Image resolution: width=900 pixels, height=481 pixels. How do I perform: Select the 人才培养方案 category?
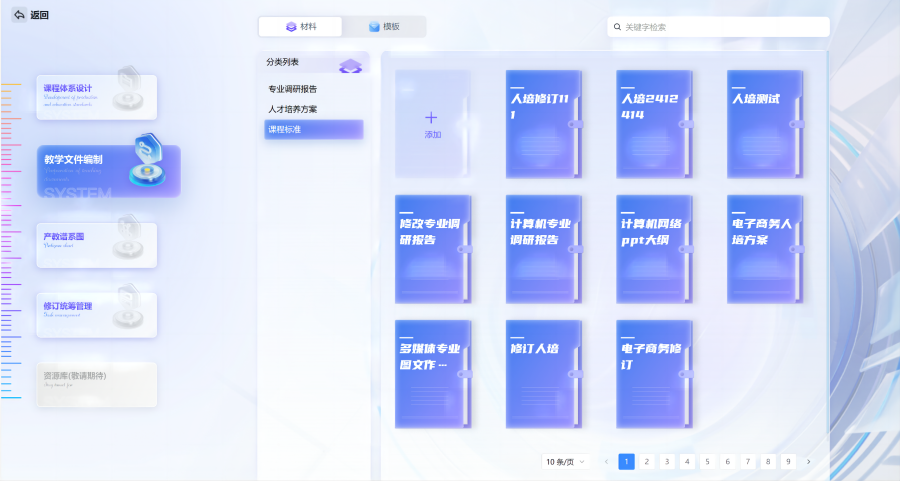[292, 109]
